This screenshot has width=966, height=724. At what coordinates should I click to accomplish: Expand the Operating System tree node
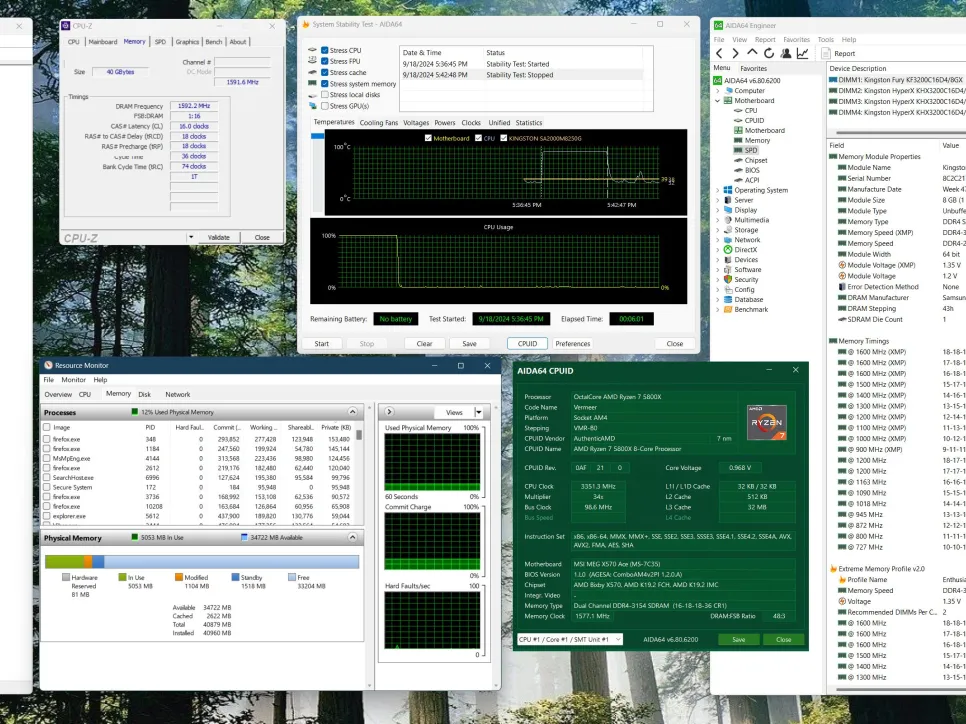pyautogui.click(x=718, y=190)
